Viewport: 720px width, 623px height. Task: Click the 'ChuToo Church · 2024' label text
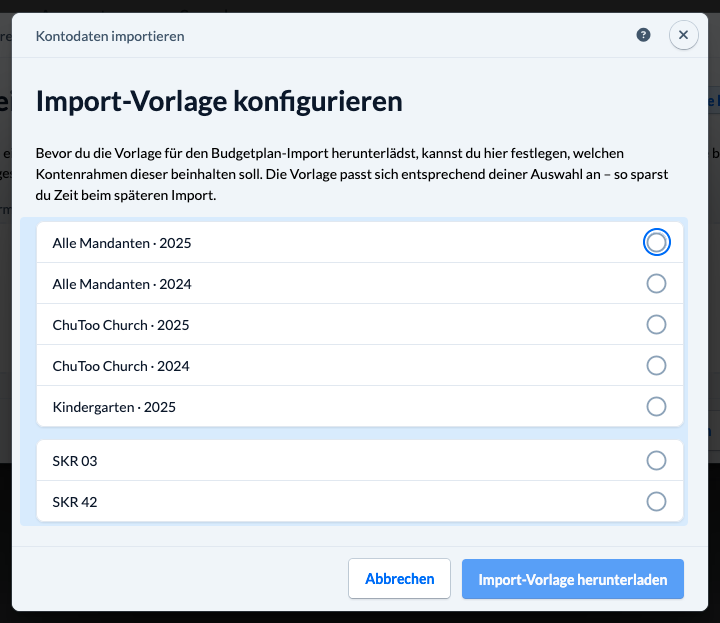121,366
